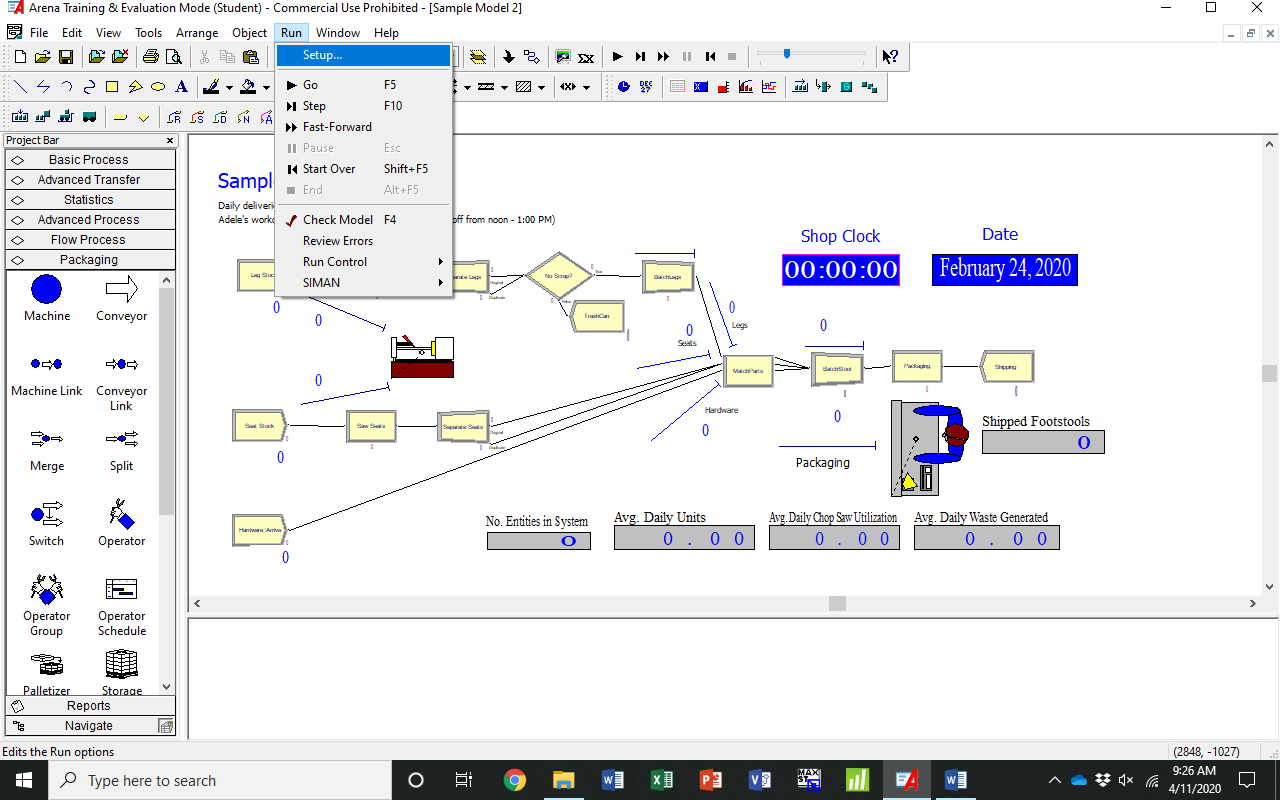Select the MatchParts module in flowchart
Viewport: 1280px width, 800px height.
pyautogui.click(x=747, y=370)
